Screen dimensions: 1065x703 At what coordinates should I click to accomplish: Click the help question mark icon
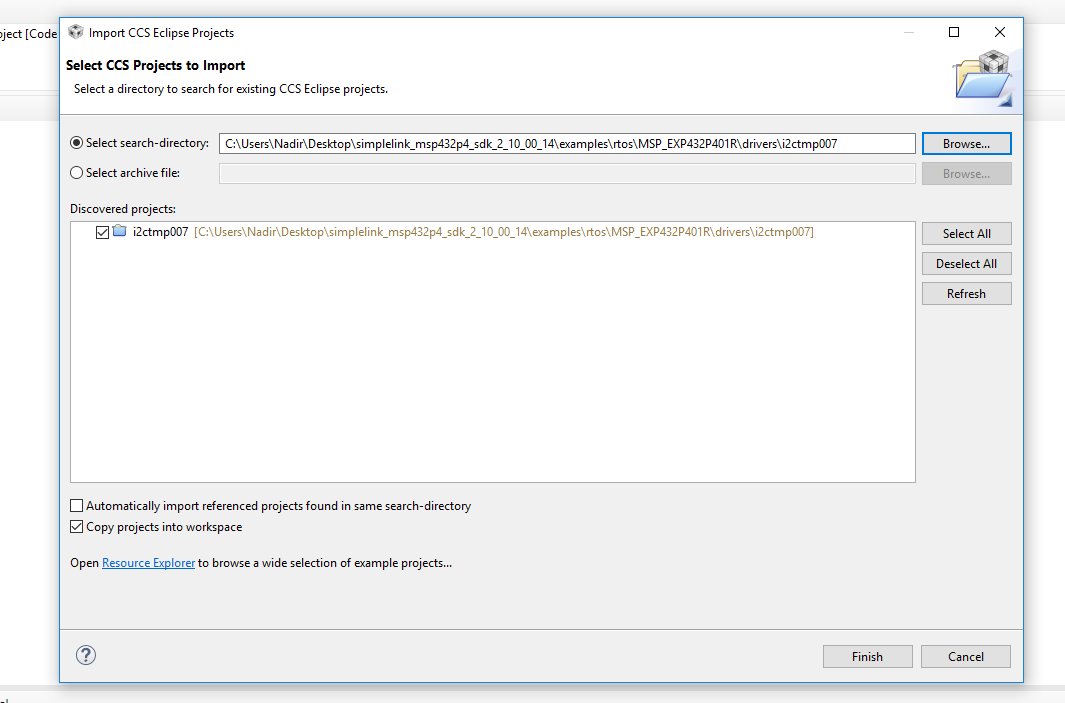click(x=86, y=655)
